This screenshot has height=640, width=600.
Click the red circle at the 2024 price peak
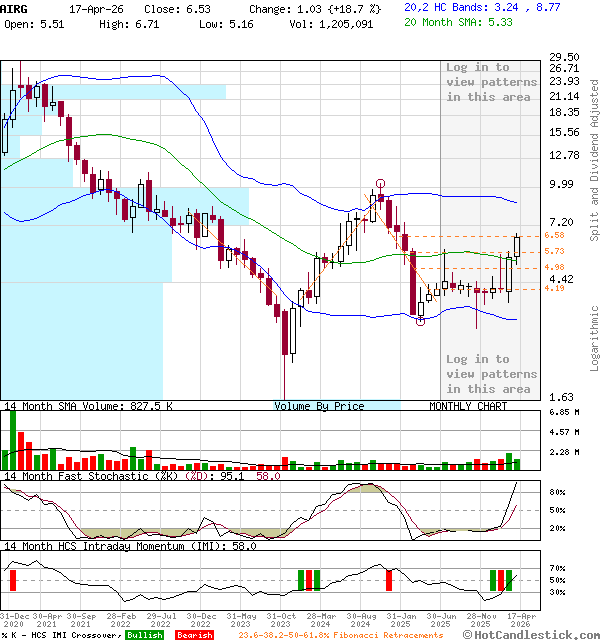[381, 184]
